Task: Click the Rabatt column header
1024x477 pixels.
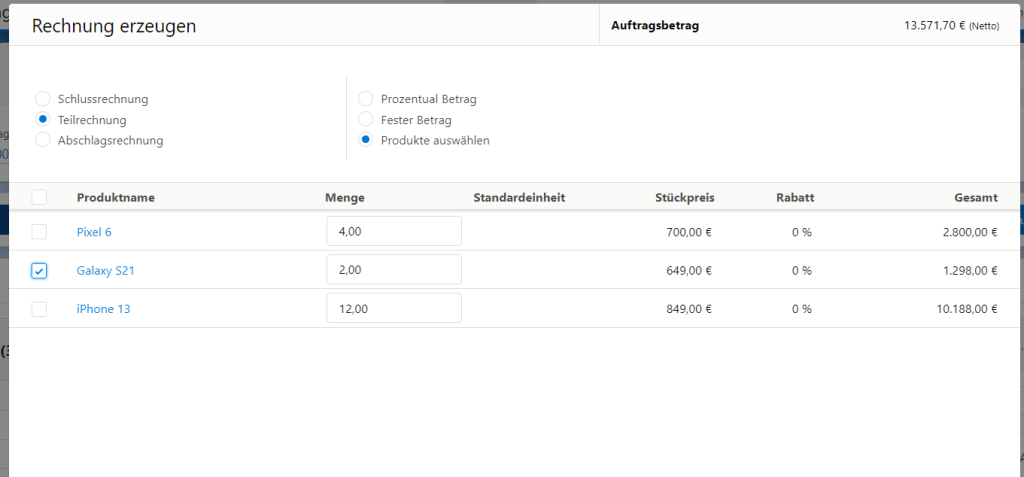Action: (794, 198)
